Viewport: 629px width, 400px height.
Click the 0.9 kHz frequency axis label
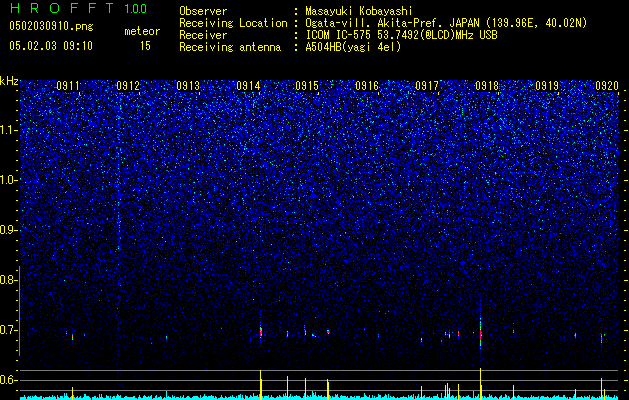9,230
